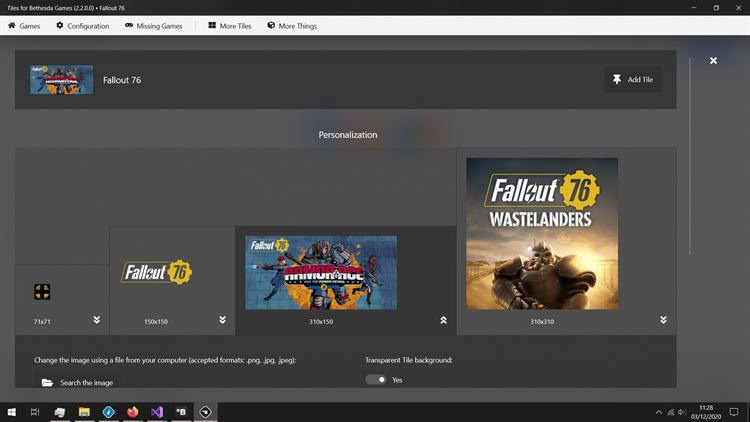Open the notification center icon
This screenshot has width=750, height=422.
(734, 412)
